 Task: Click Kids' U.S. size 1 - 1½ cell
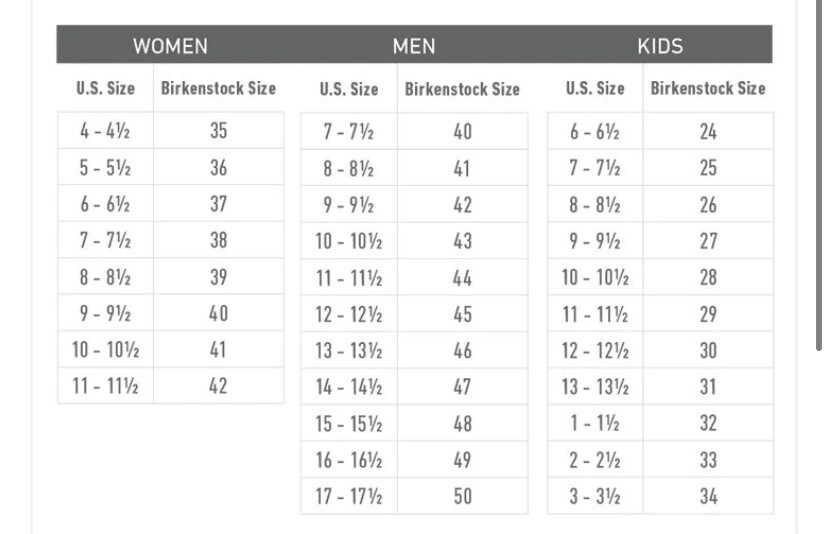[595, 423]
